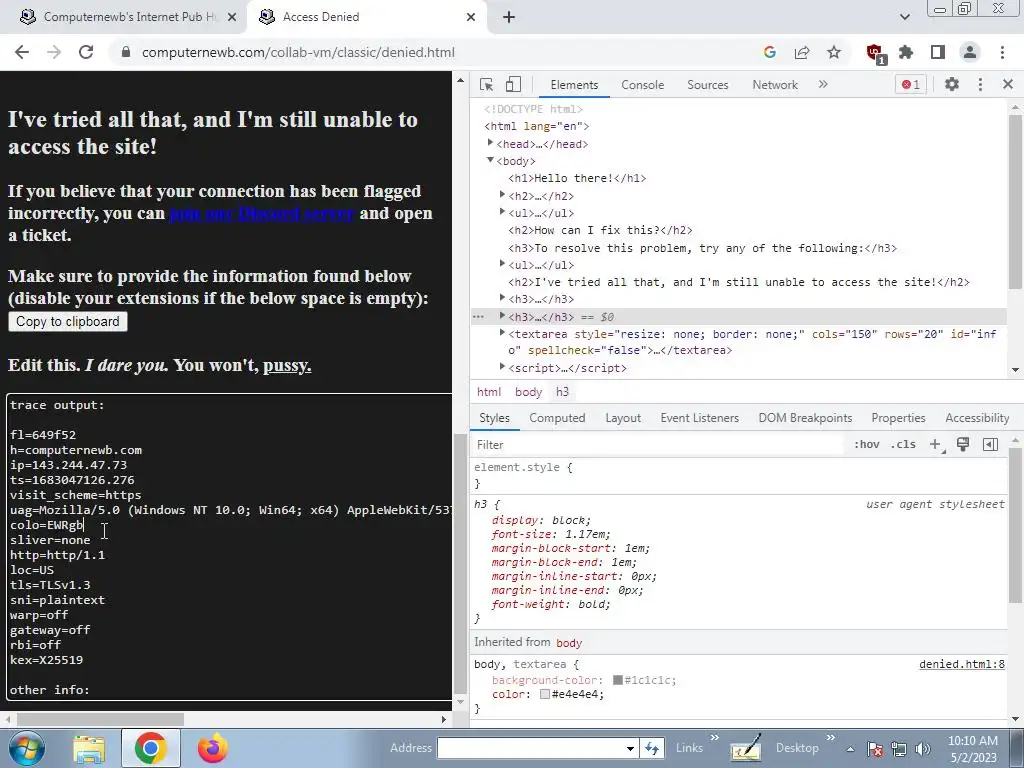This screenshot has height=768, width=1024.
Task: Open DevTools settings gear
Action: tap(952, 84)
